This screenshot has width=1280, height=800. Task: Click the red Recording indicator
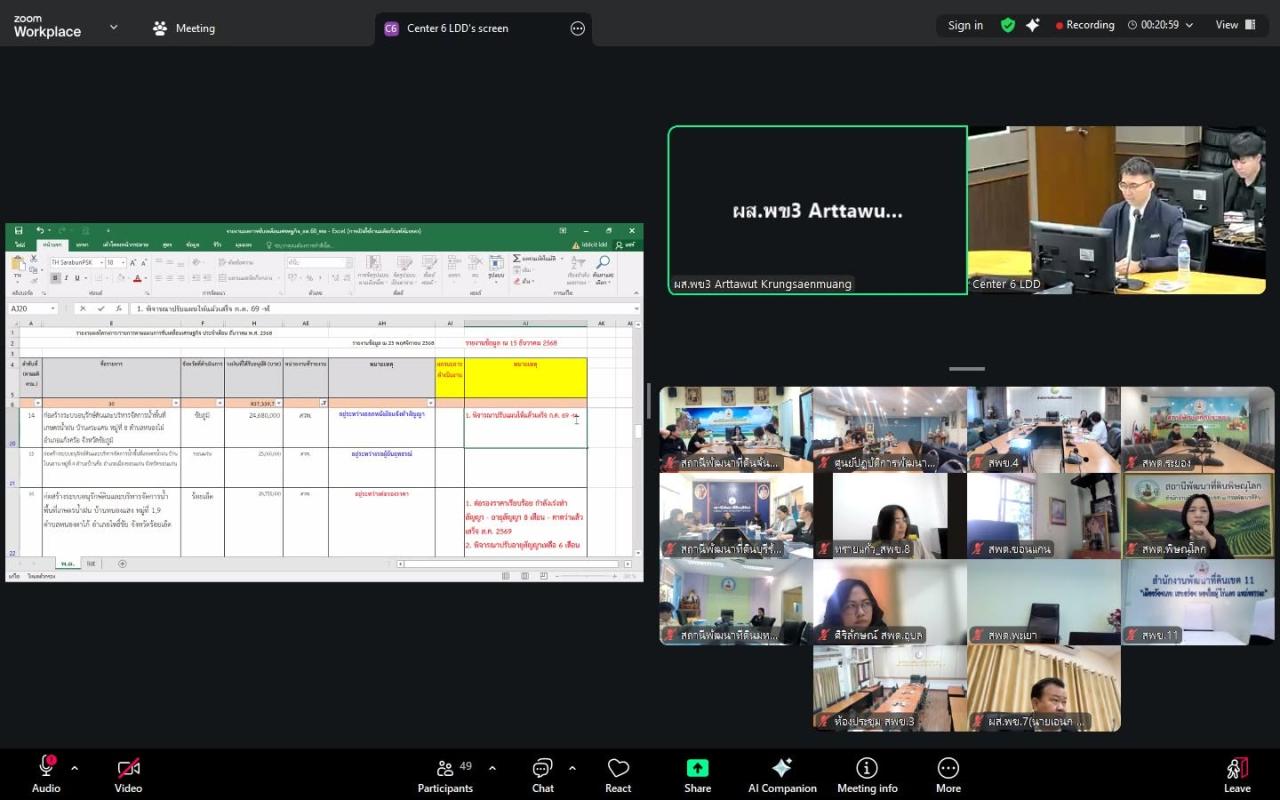pyautogui.click(x=1085, y=25)
